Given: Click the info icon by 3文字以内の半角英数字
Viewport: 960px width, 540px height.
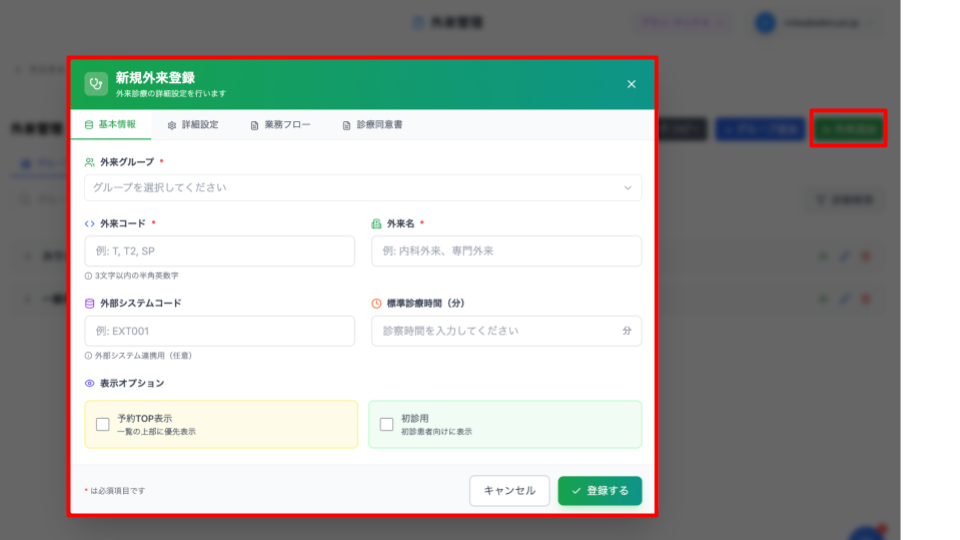Looking at the screenshot, I should (x=88, y=276).
